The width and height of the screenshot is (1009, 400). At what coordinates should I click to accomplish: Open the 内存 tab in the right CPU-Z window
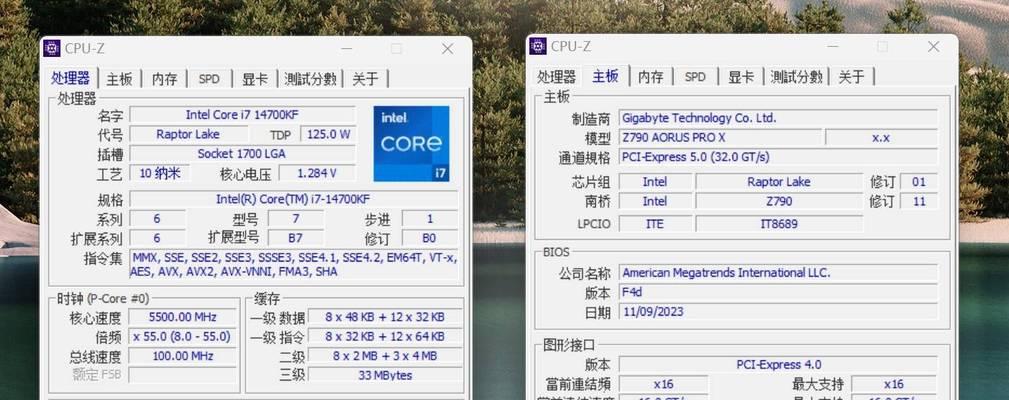tap(651, 77)
